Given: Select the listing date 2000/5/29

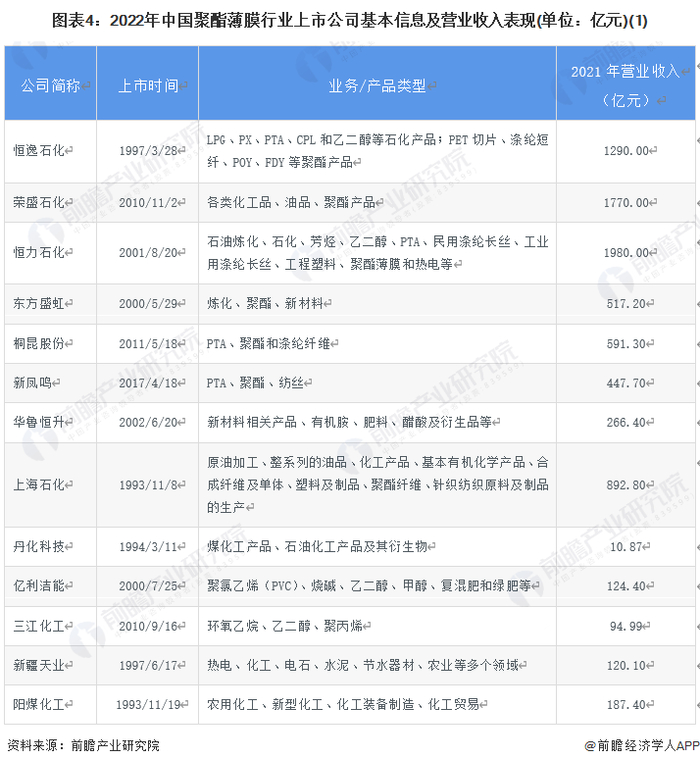Looking at the screenshot, I should point(148,303).
